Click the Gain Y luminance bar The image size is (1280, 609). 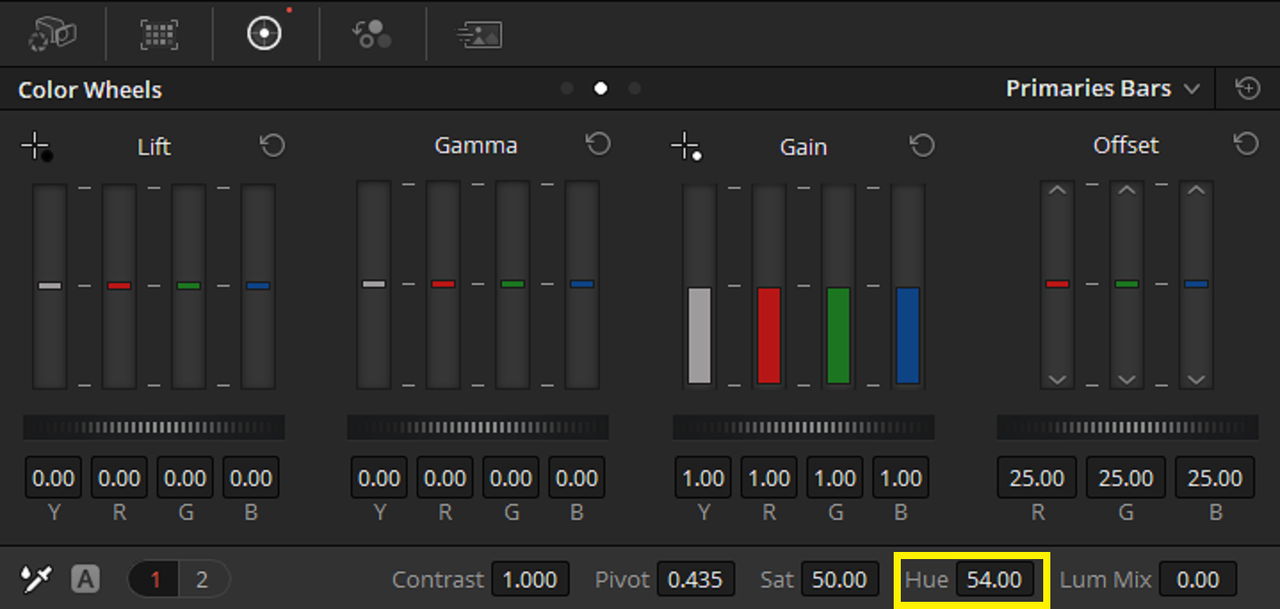tap(699, 335)
